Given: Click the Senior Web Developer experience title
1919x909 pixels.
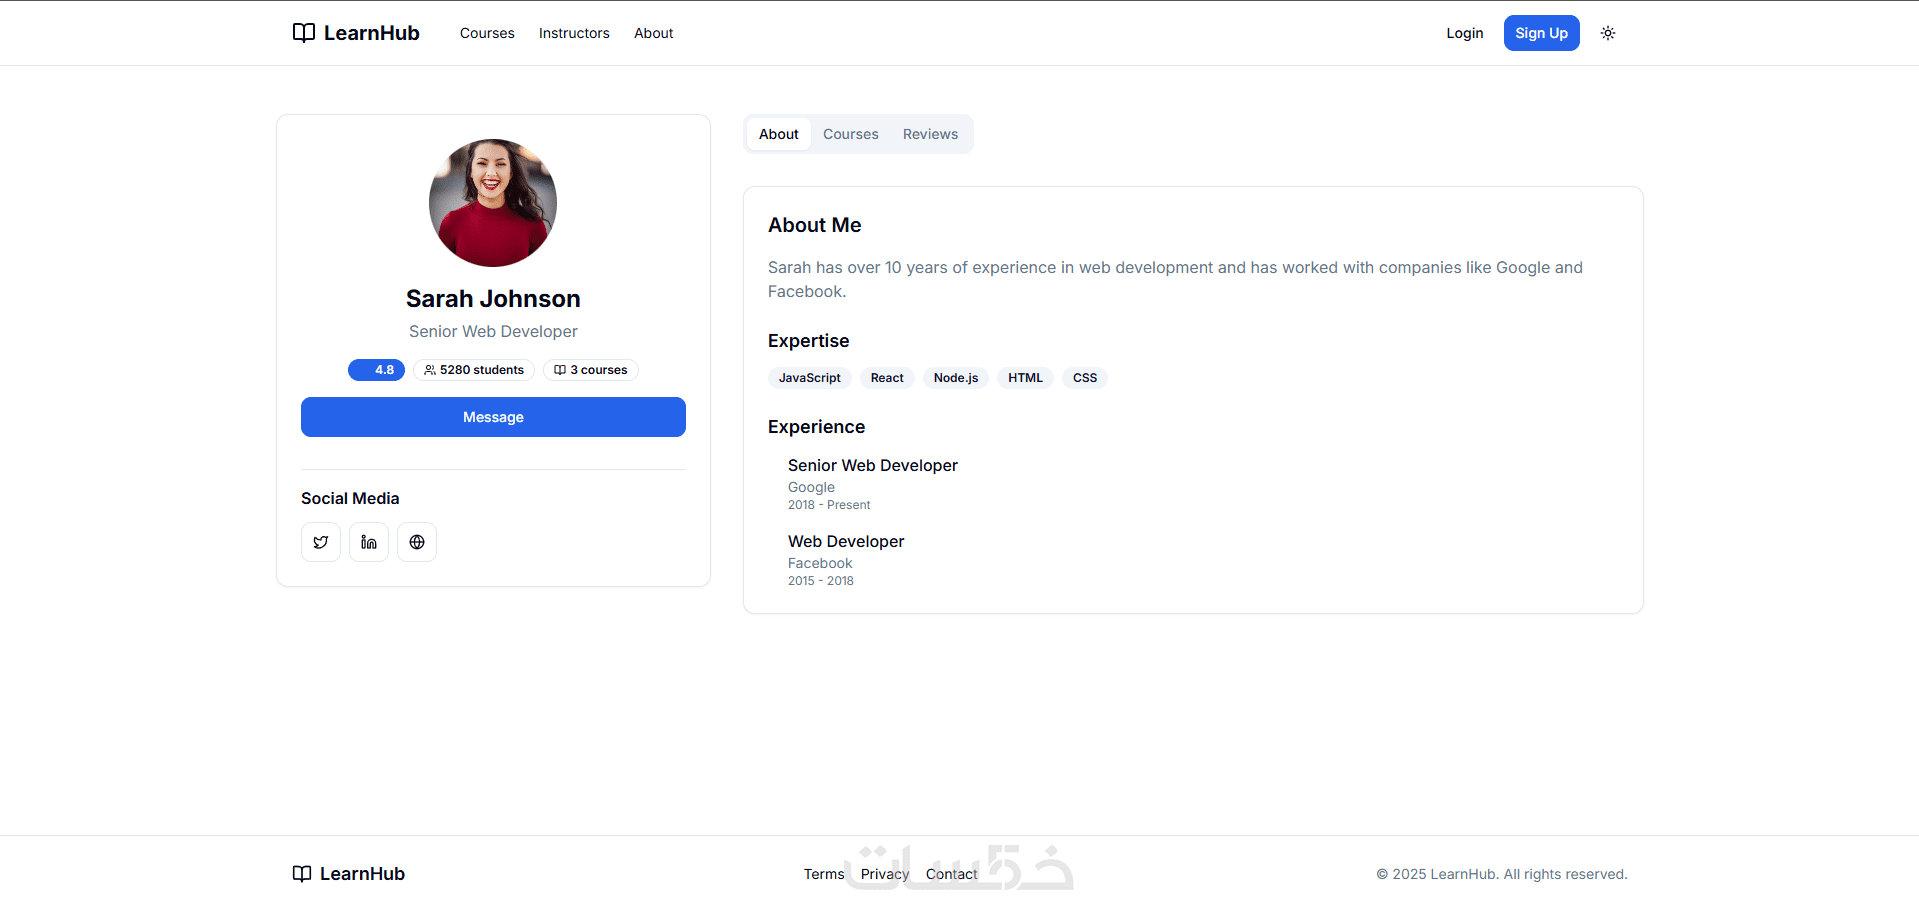Looking at the screenshot, I should coord(873,465).
